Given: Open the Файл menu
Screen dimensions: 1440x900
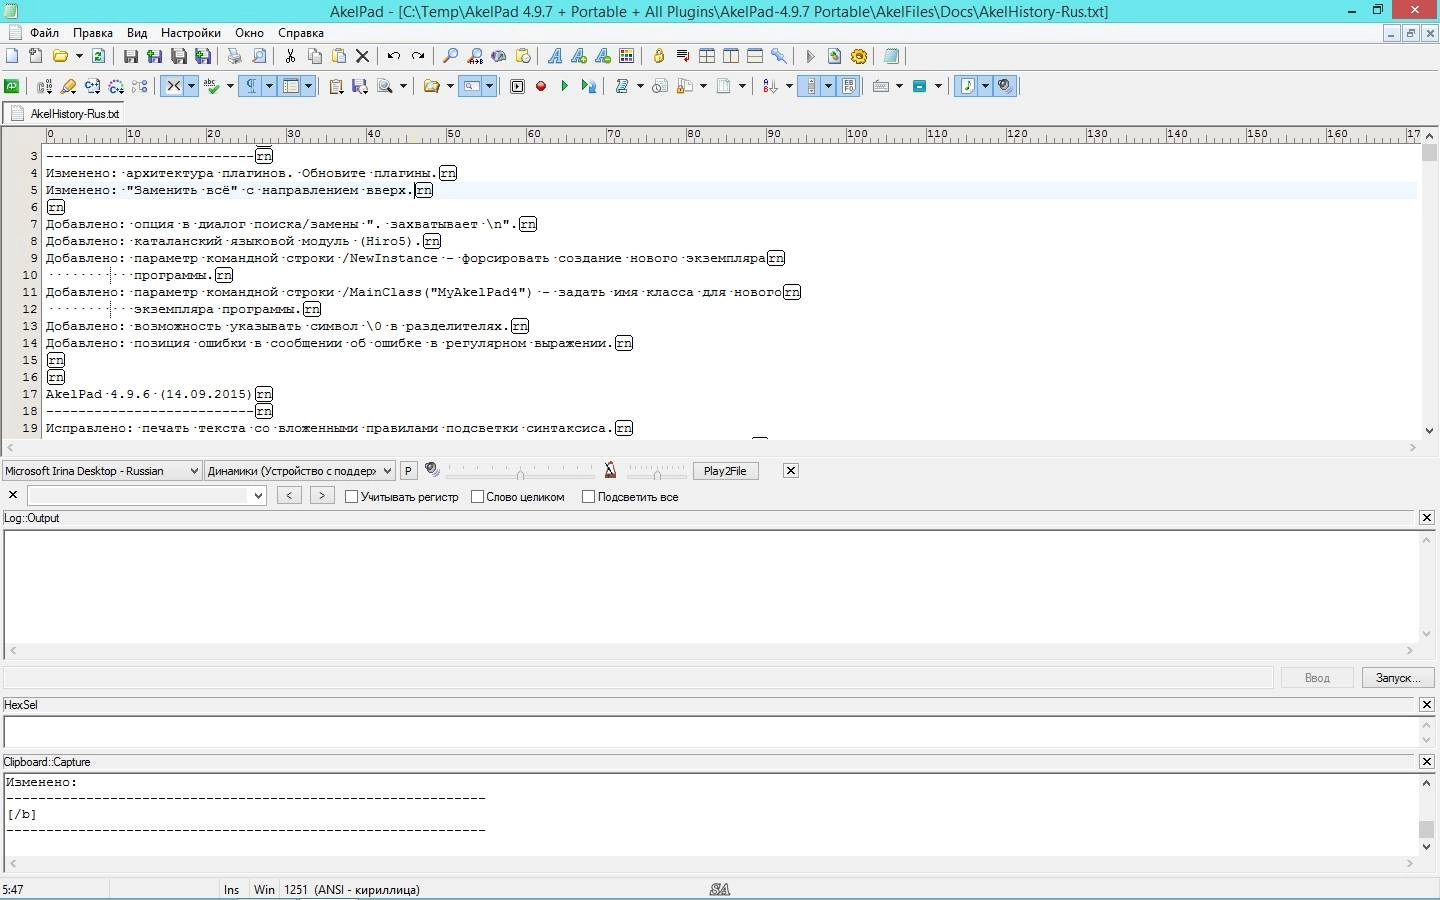Looking at the screenshot, I should point(44,33).
